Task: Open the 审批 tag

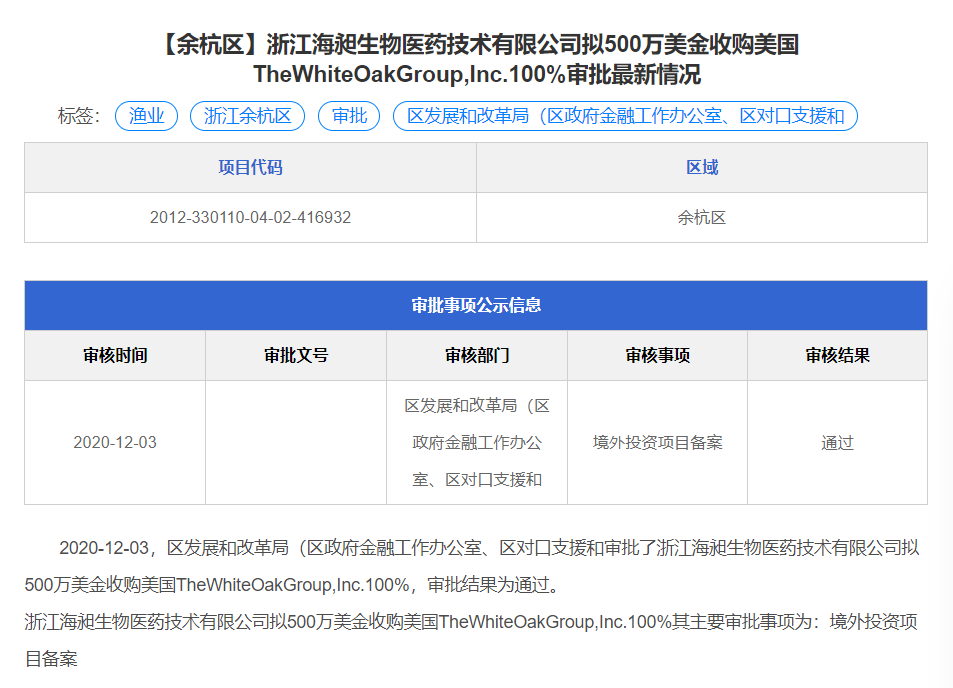Action: point(349,115)
